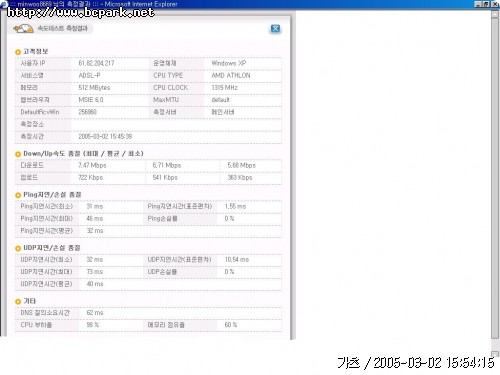Select the browser value MSIE 6.0

(x=91, y=100)
